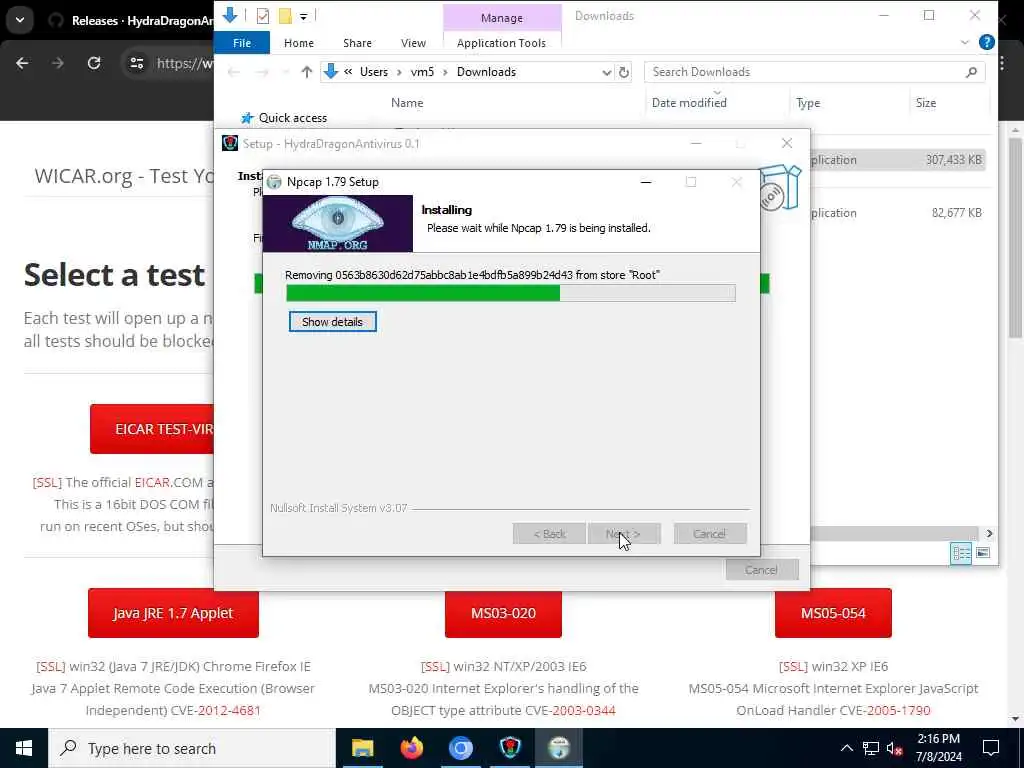This screenshot has height=768, width=1024.
Task: Switch Explorer to large icons view
Action: pyautogui.click(x=983, y=554)
